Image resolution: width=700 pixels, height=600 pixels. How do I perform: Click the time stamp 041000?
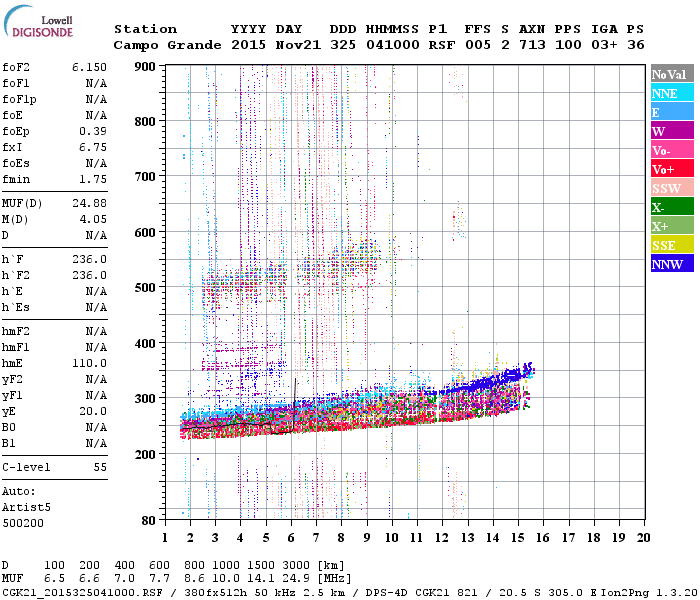tap(393, 45)
